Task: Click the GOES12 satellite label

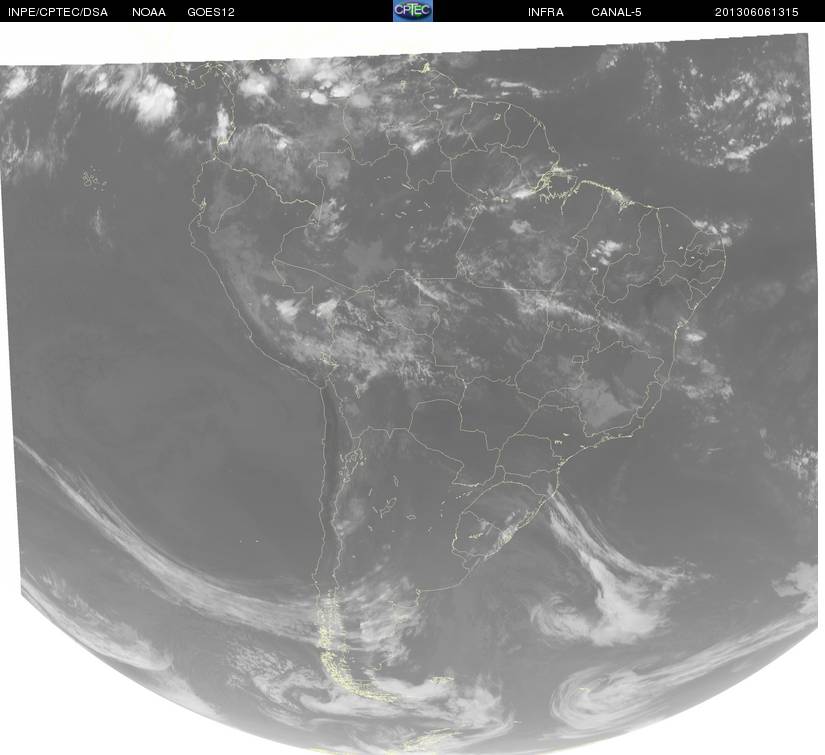Action: (x=211, y=12)
